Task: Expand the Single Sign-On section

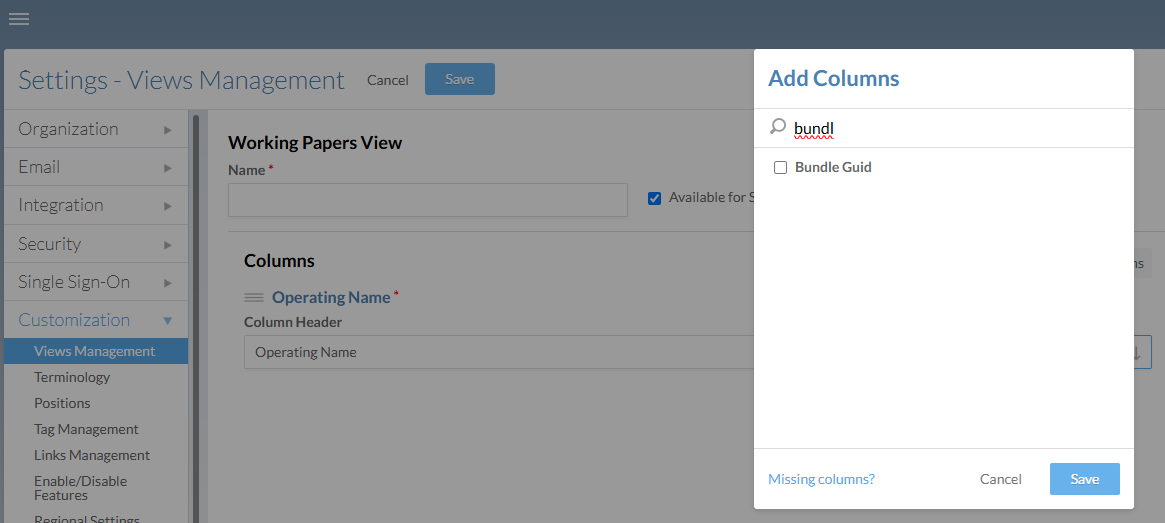Action: [95, 282]
